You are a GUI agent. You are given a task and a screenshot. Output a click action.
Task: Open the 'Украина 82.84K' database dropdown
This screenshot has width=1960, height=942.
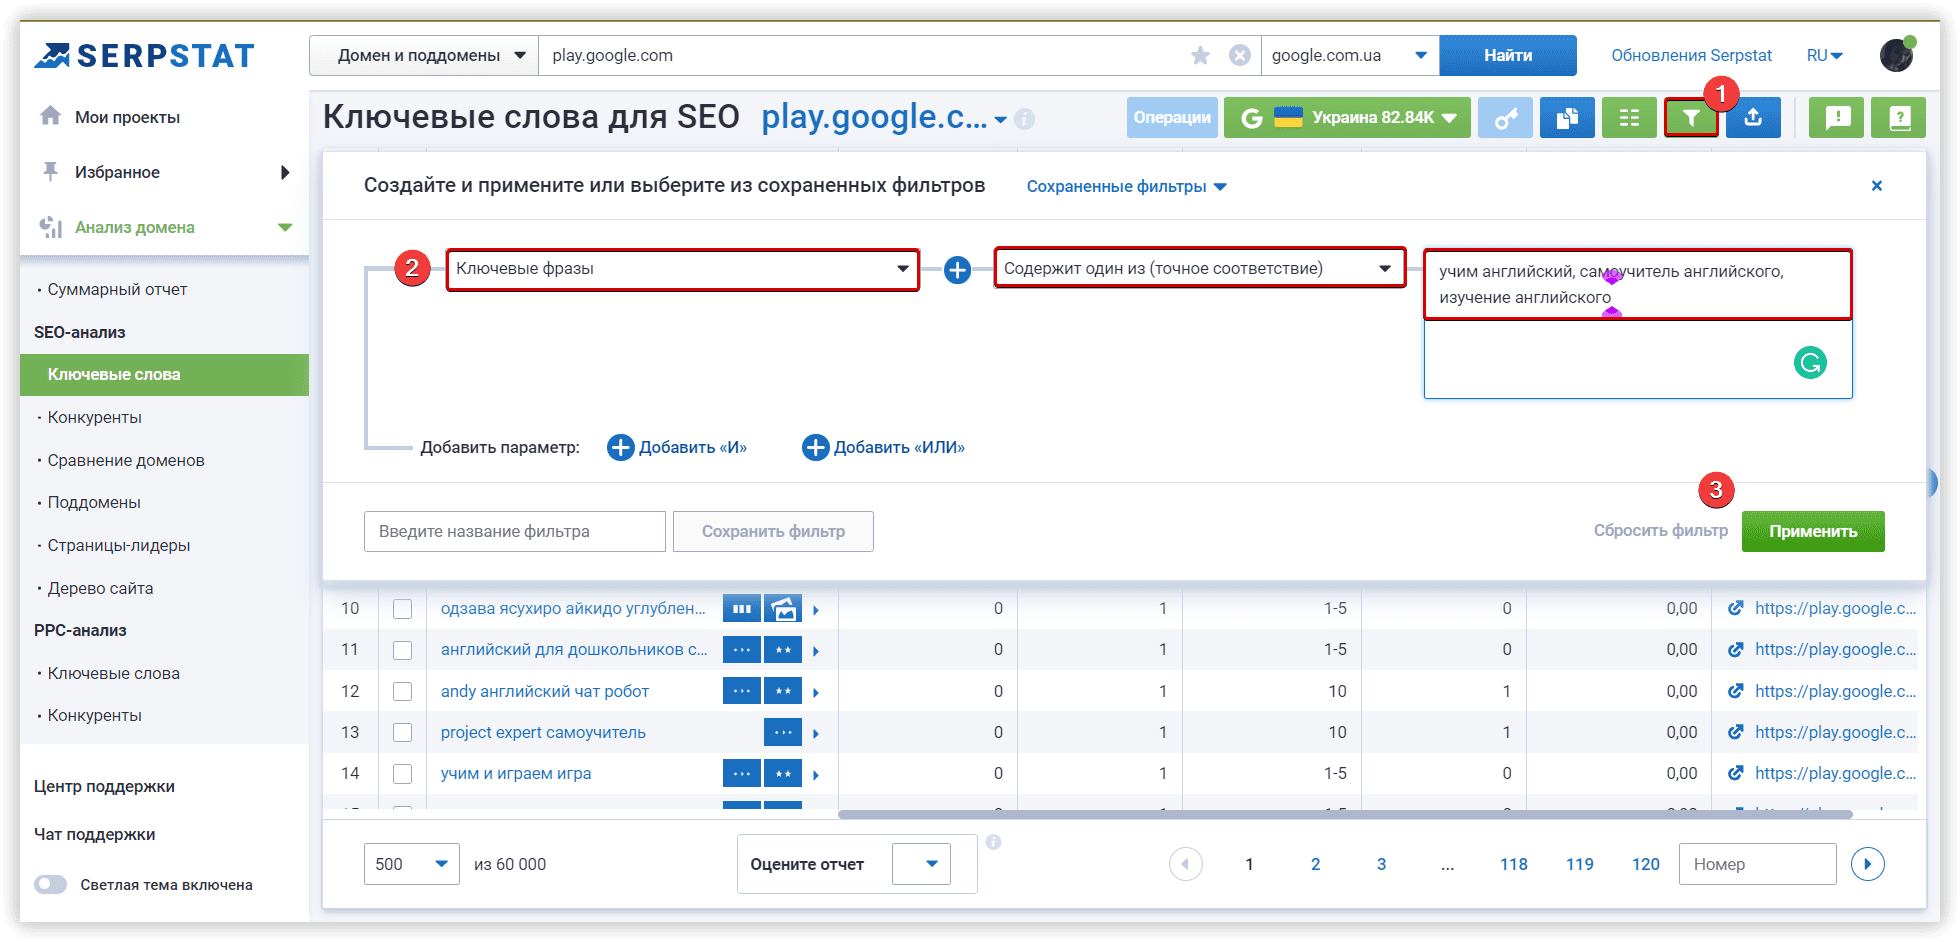[x=1347, y=118]
